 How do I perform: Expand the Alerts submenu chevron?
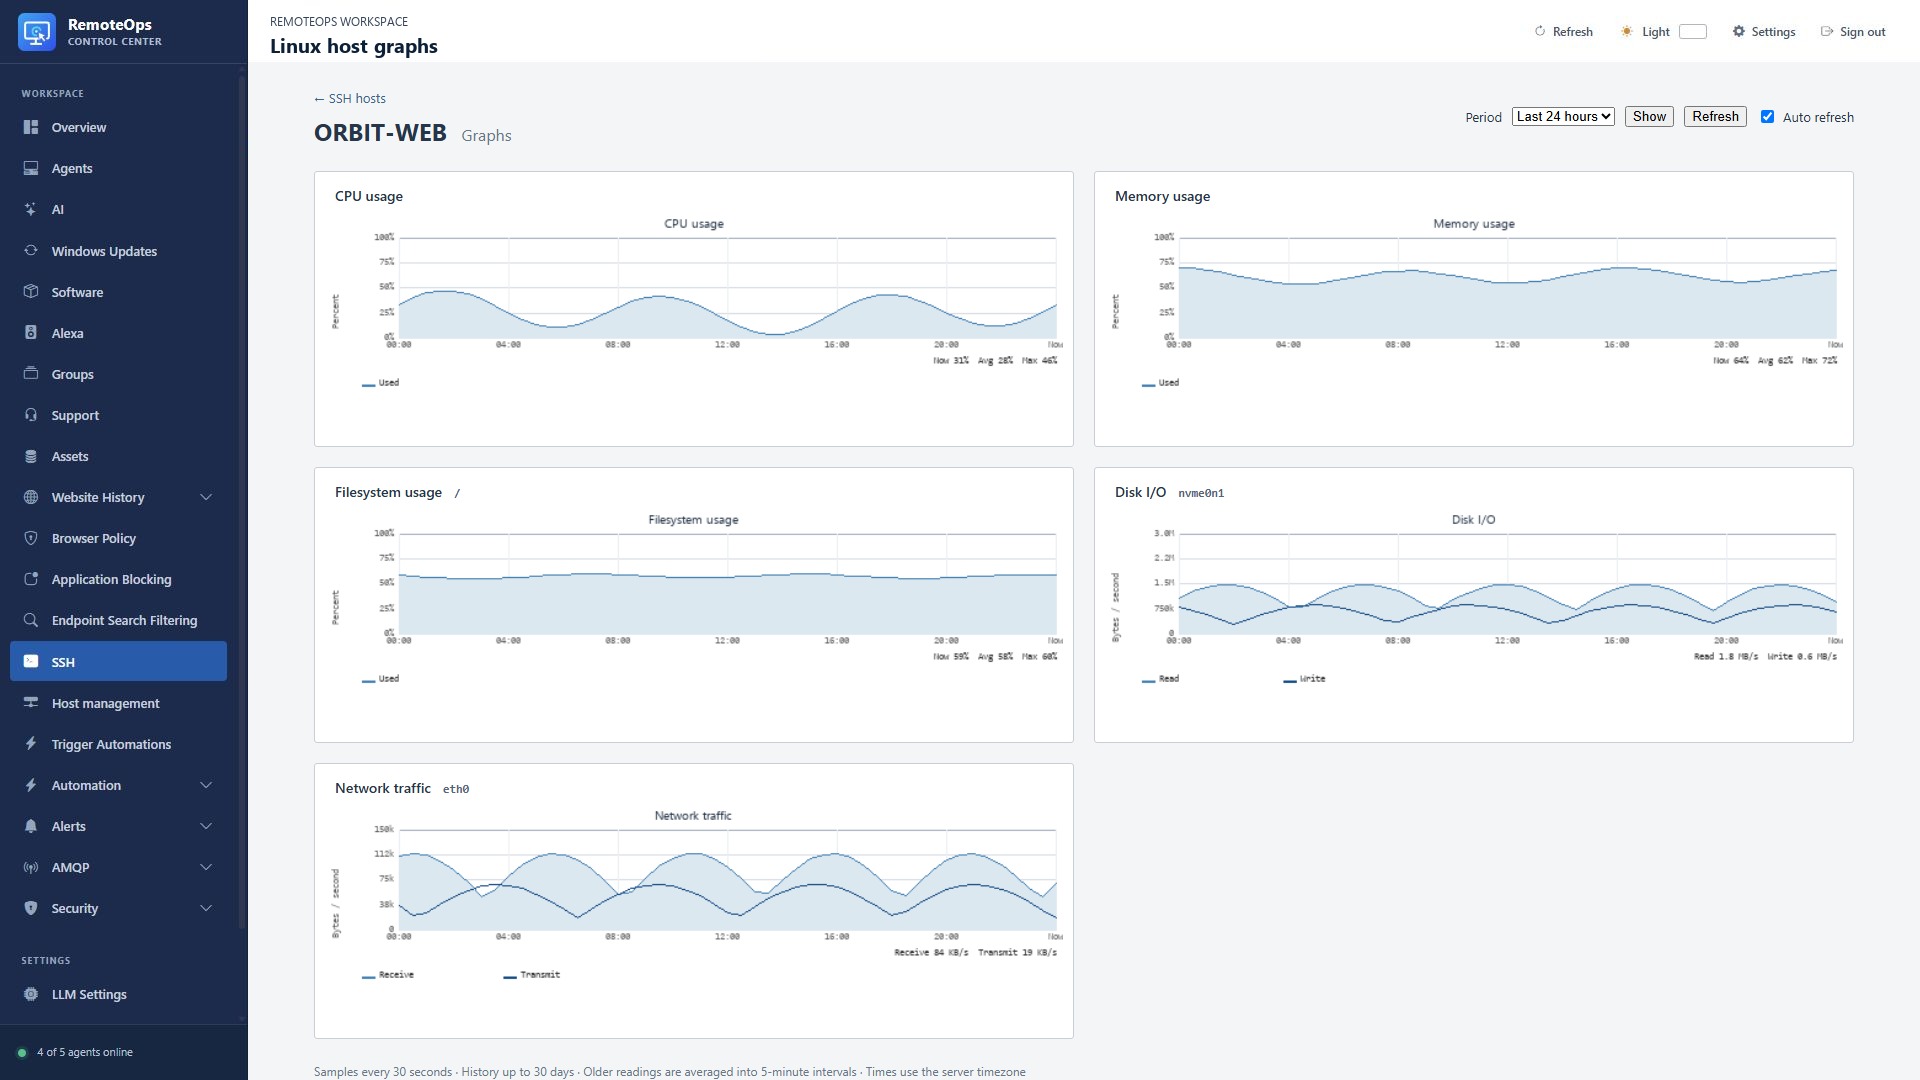[206, 826]
